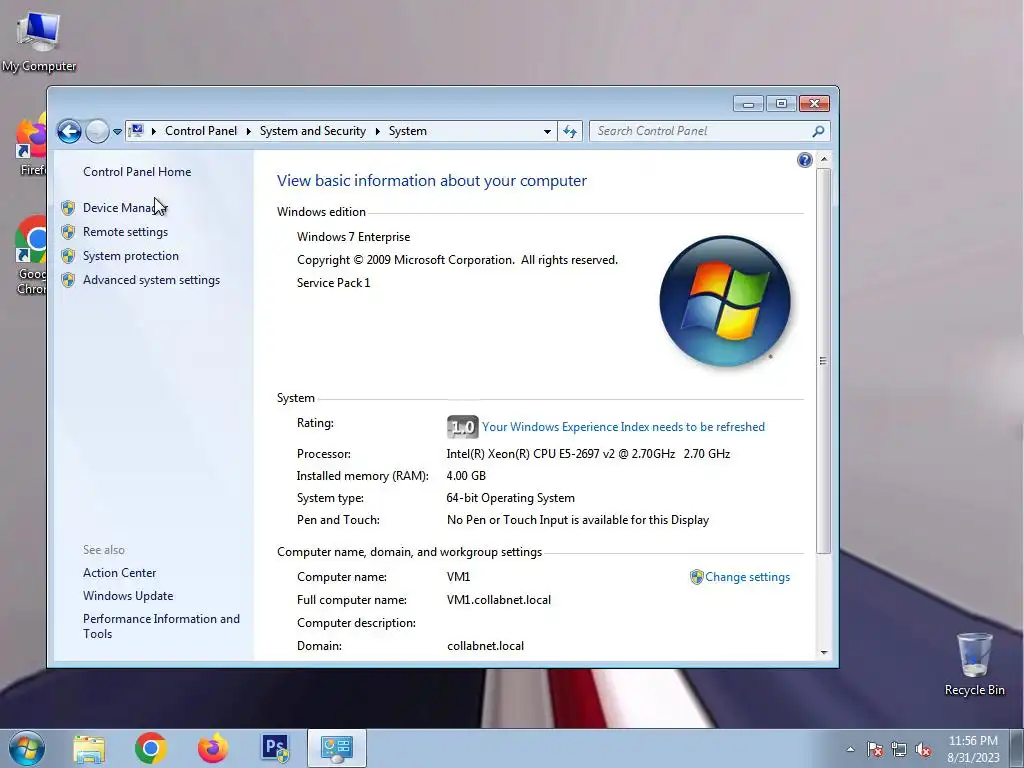Click the 1.0 rating badge
1024x768 pixels.
(x=462, y=427)
